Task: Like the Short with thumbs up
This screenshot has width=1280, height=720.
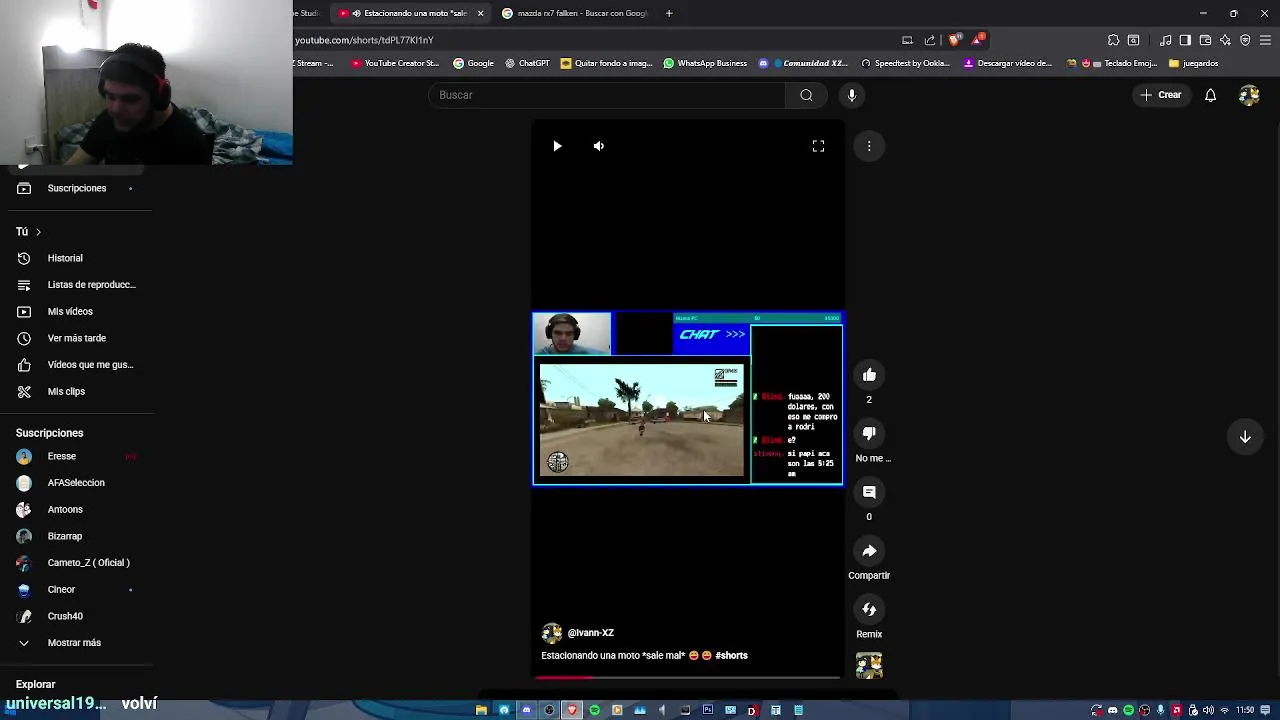Action: point(869,375)
